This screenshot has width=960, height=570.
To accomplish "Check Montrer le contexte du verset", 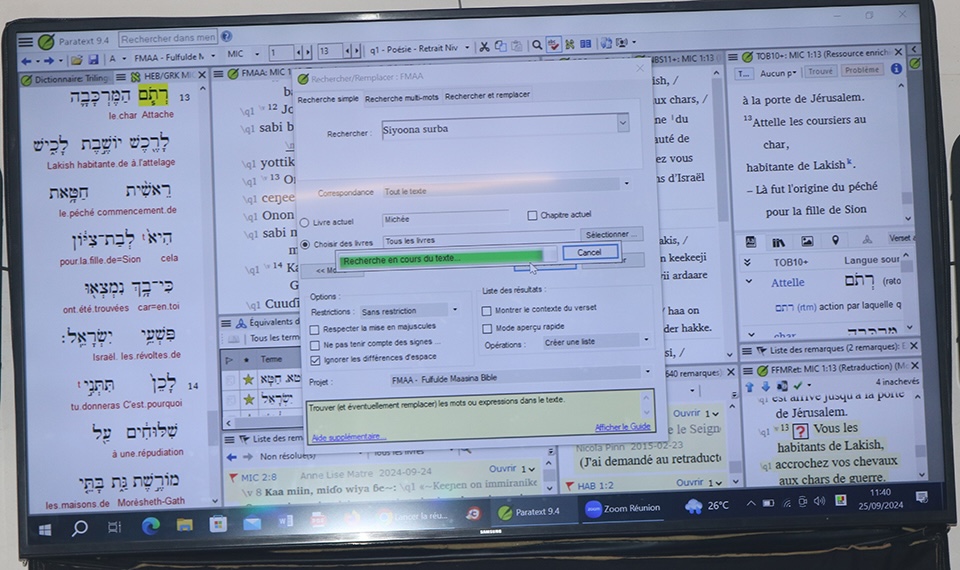I will (487, 311).
